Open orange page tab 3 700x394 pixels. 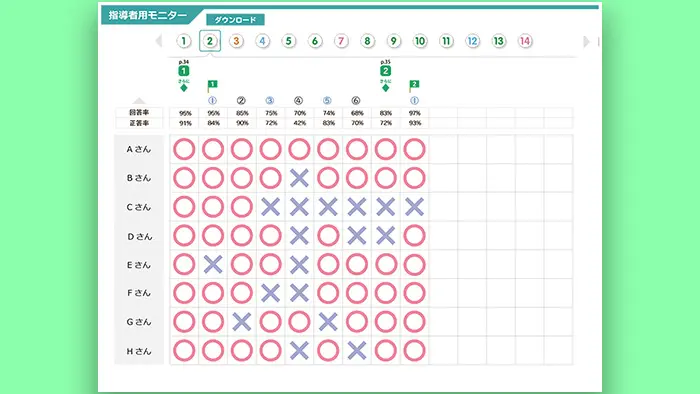click(x=236, y=41)
